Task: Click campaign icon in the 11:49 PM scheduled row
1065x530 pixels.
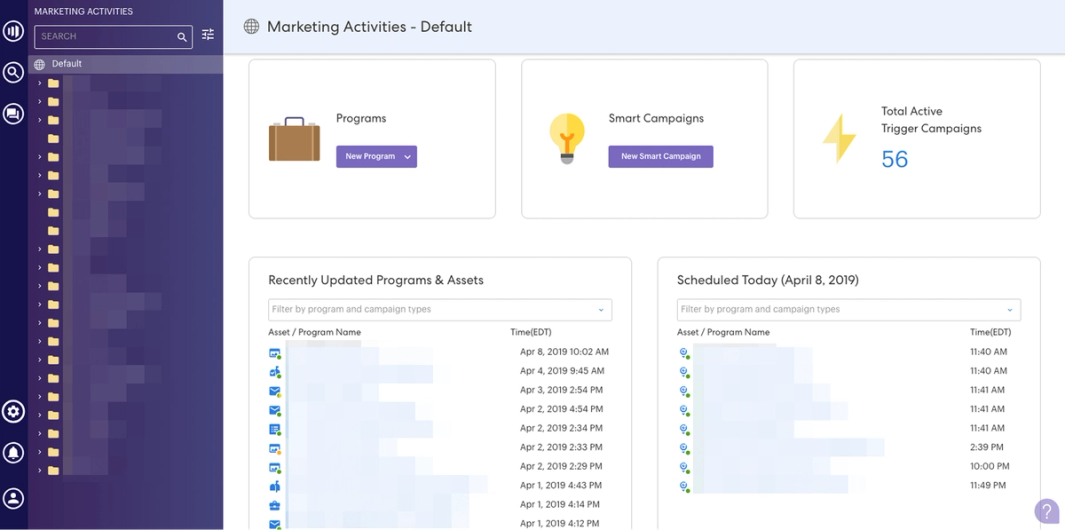Action: (x=685, y=487)
